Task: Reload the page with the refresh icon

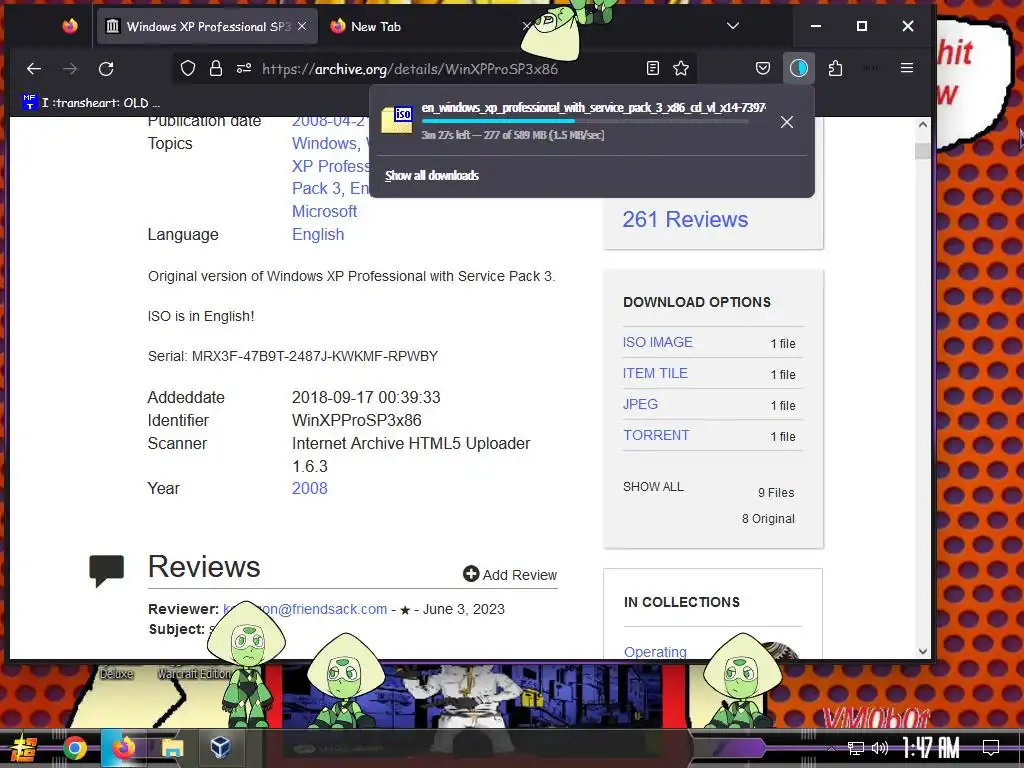Action: (106, 69)
